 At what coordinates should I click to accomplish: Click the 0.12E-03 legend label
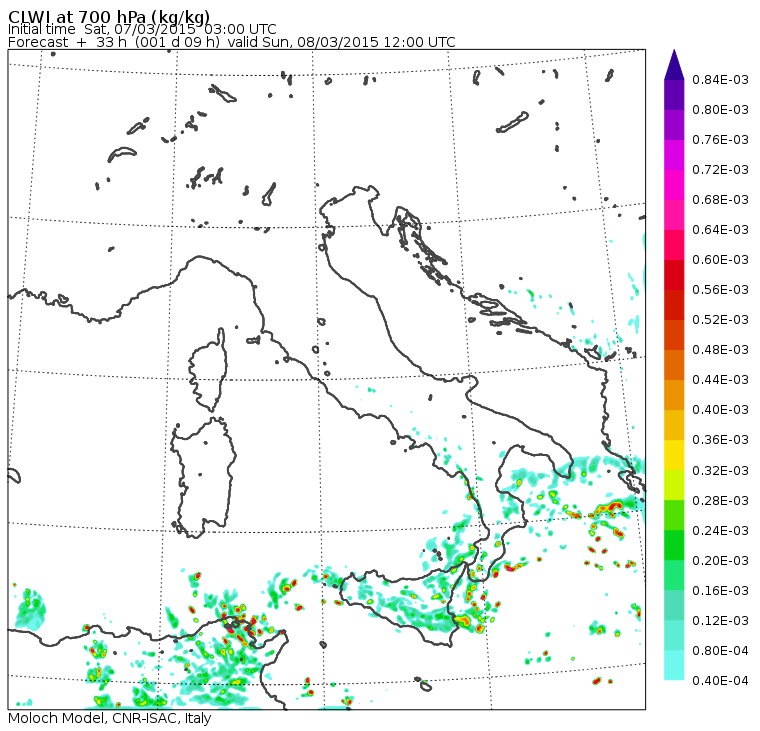(x=720, y=621)
